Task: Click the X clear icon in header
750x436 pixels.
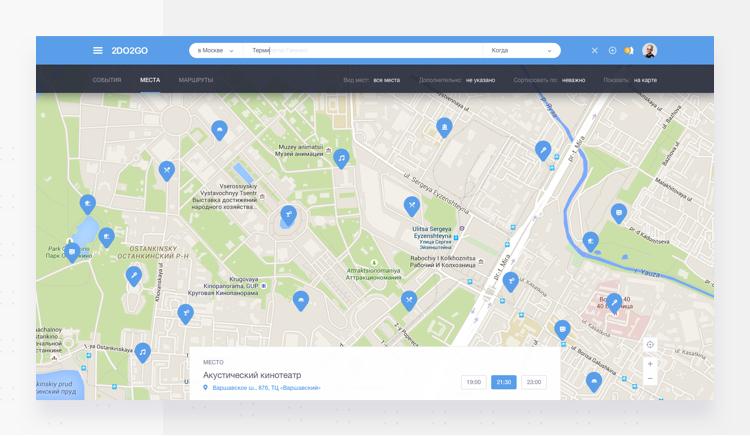Action: (595, 50)
